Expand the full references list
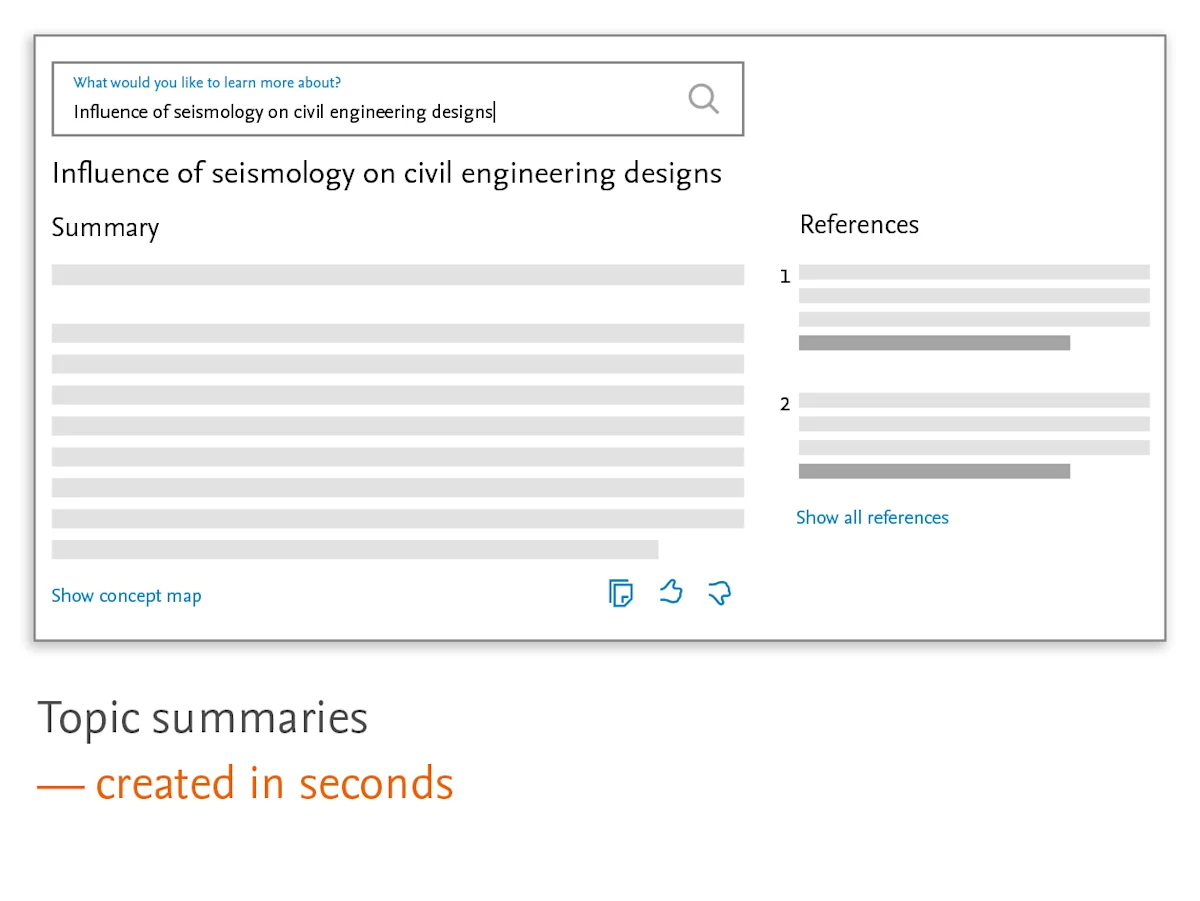This screenshot has height=901, width=1200. [872, 517]
